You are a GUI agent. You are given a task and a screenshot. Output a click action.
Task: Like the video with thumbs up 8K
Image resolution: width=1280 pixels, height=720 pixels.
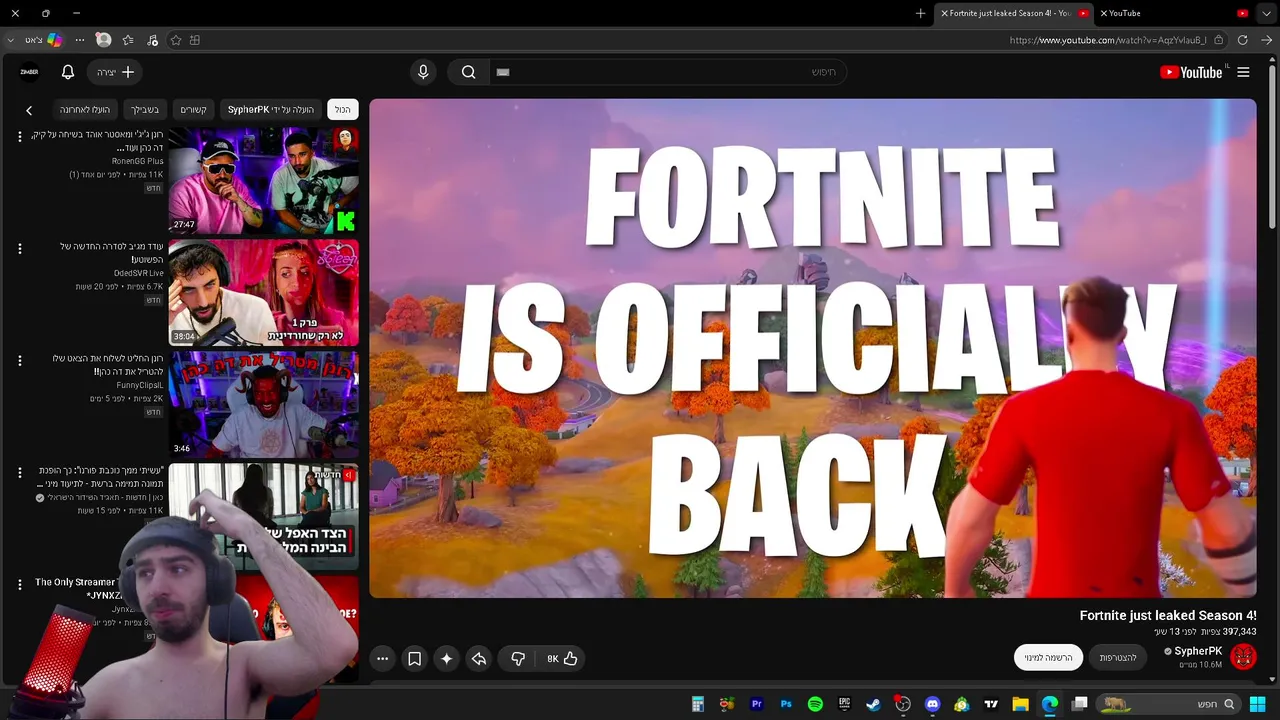point(562,658)
